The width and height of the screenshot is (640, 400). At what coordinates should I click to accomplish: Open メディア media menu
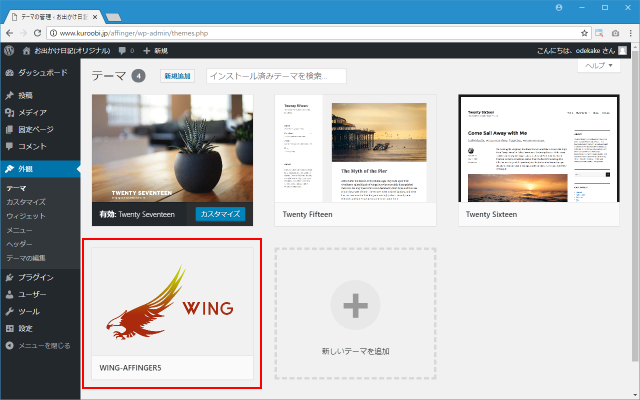click(x=40, y=113)
